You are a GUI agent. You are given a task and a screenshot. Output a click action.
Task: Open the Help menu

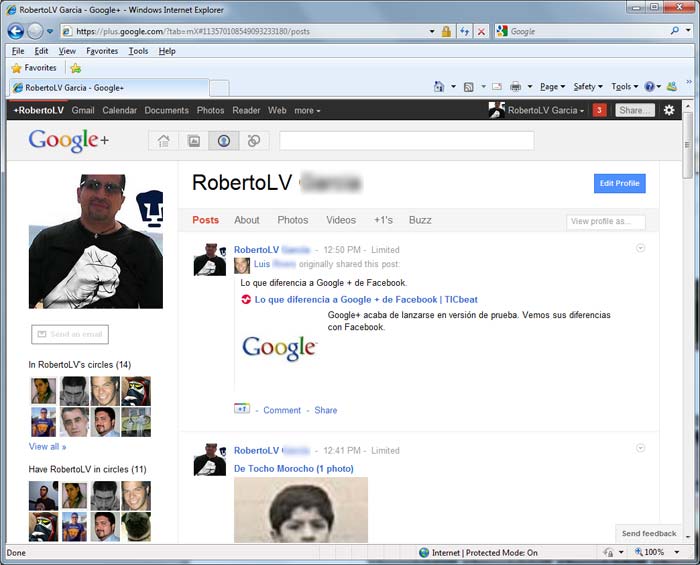(167, 51)
